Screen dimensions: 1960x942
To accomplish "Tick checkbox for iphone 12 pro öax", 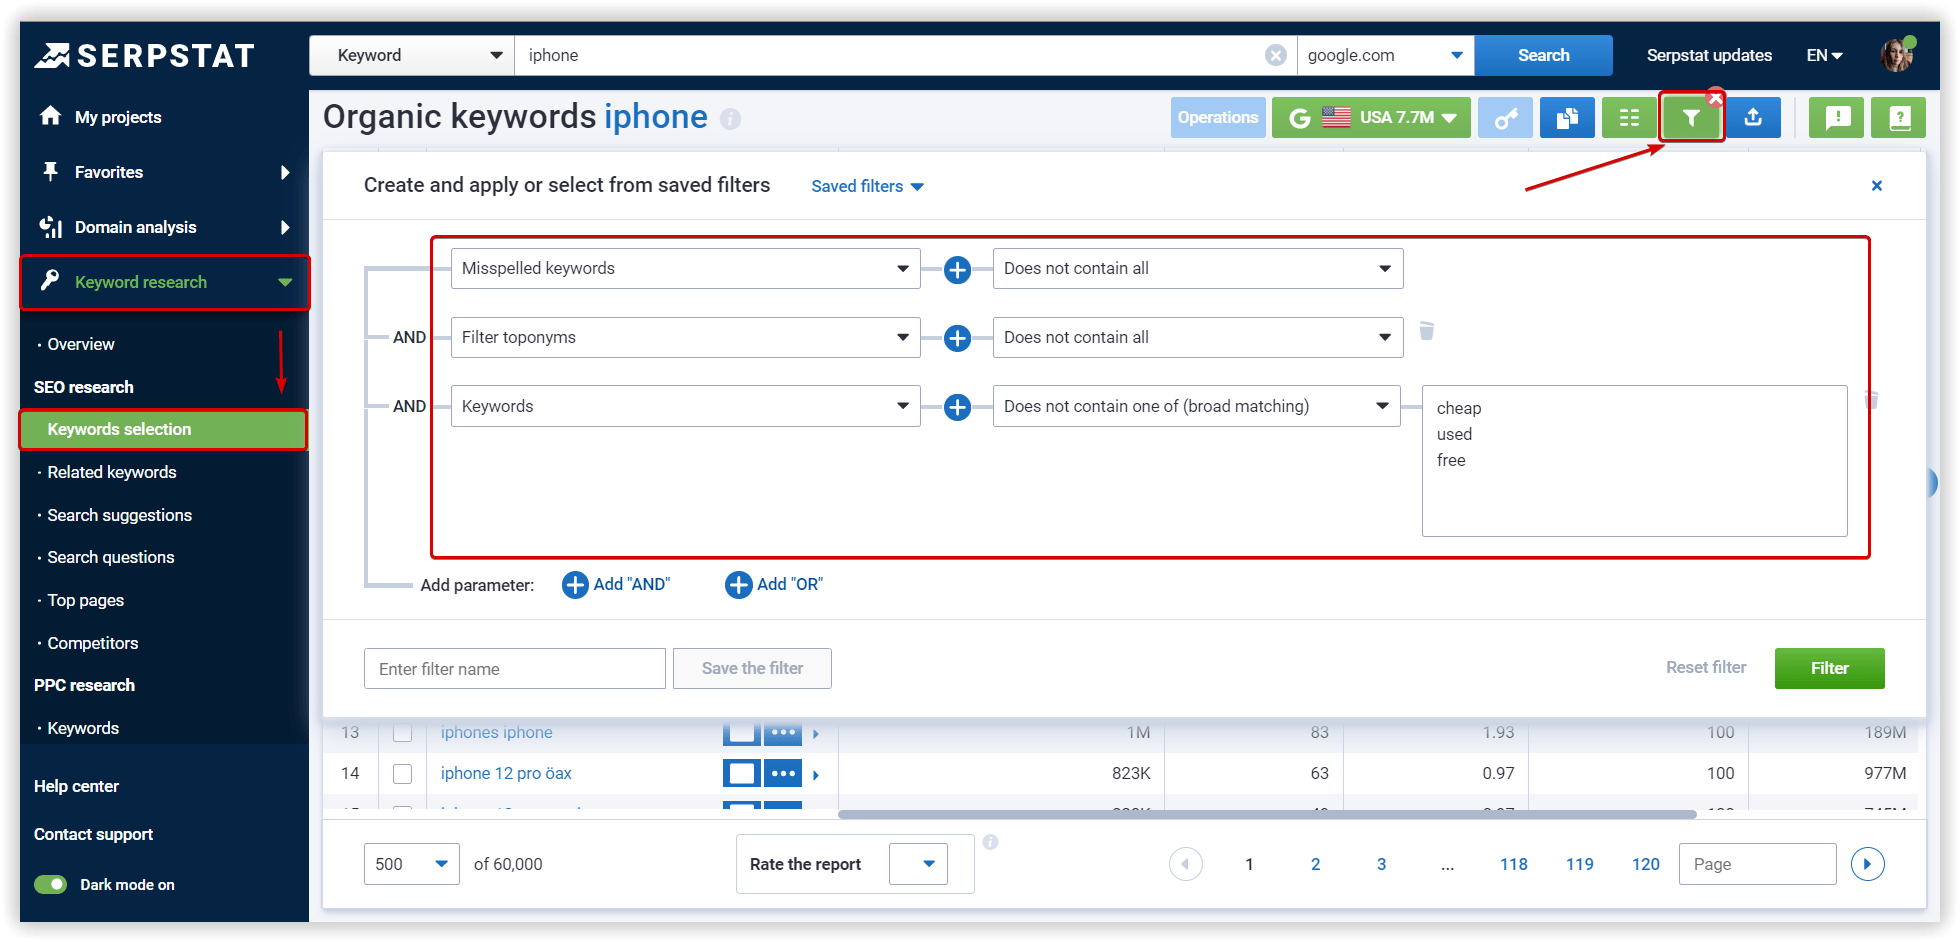I will [x=402, y=773].
